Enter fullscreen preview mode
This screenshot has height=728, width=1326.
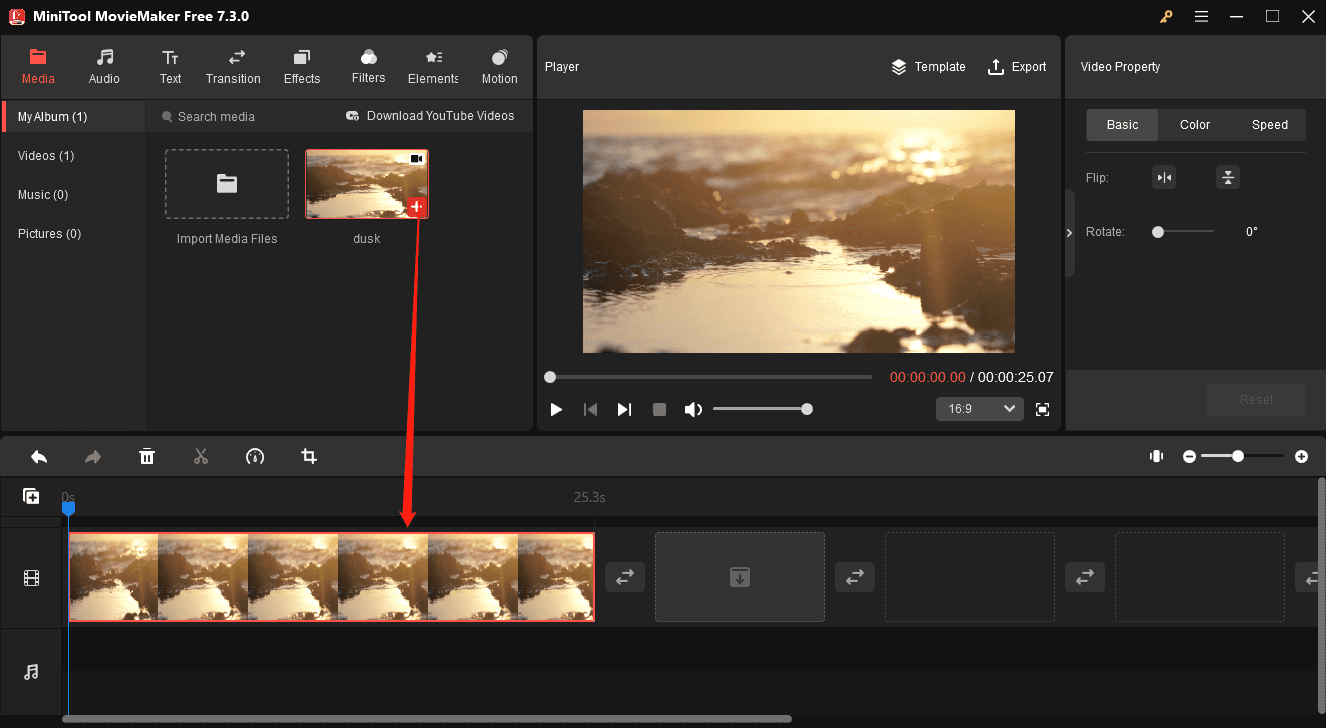coord(1042,409)
